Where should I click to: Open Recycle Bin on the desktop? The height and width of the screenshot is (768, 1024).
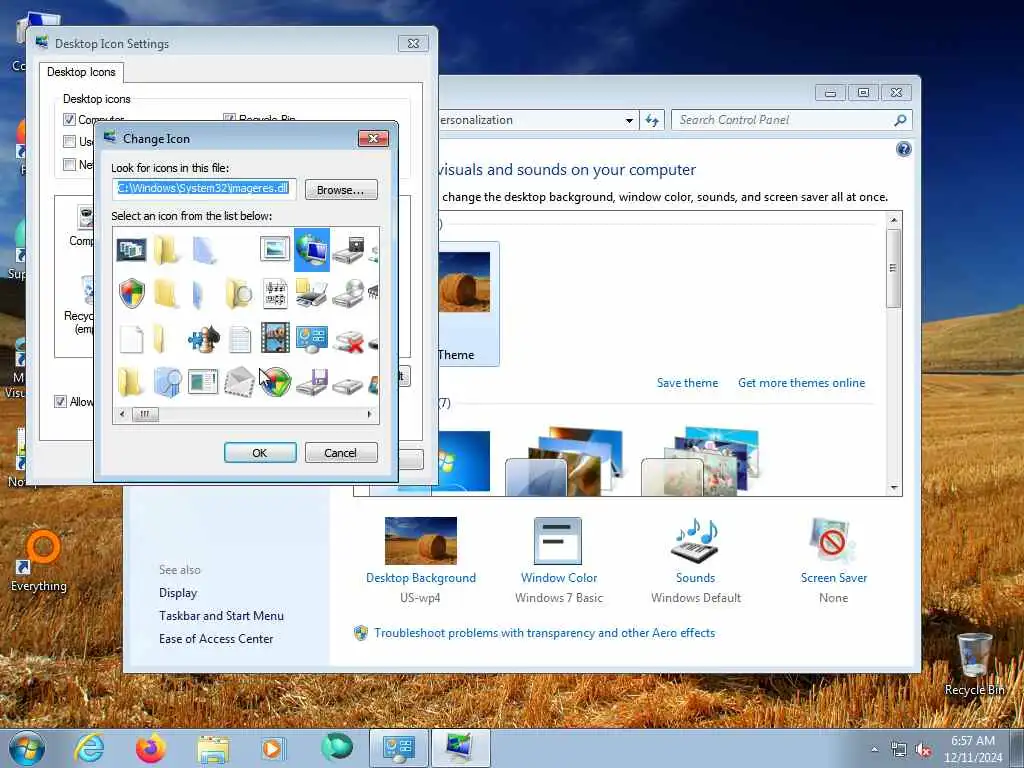(x=974, y=664)
